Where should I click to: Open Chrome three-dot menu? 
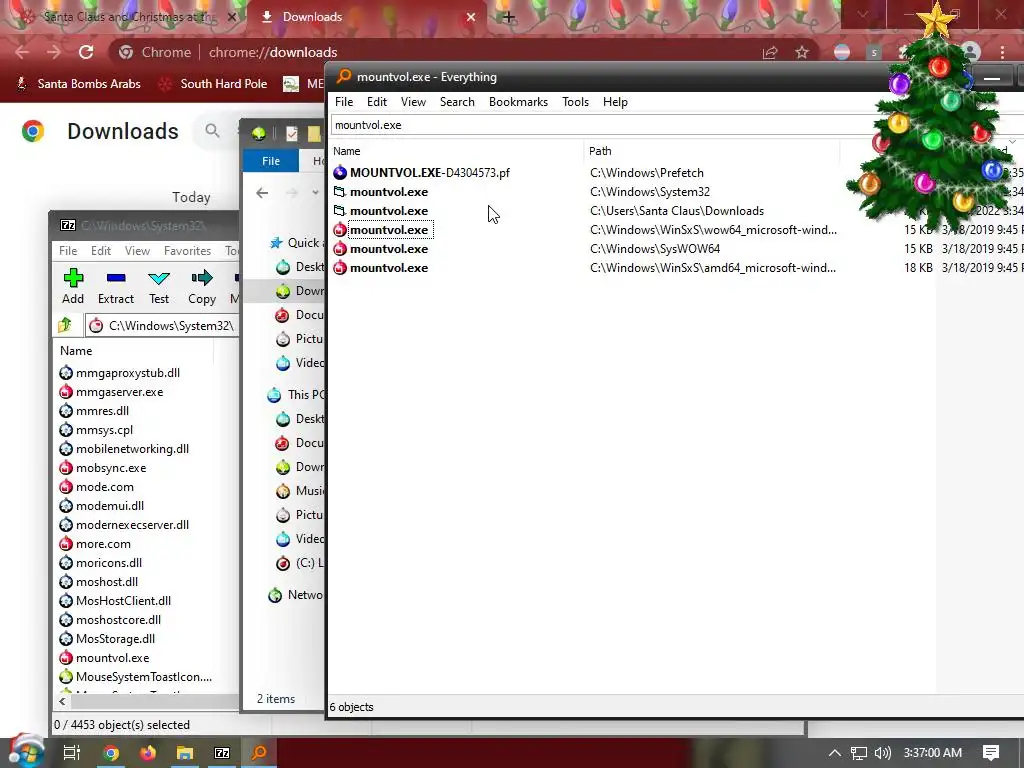point(1002,52)
